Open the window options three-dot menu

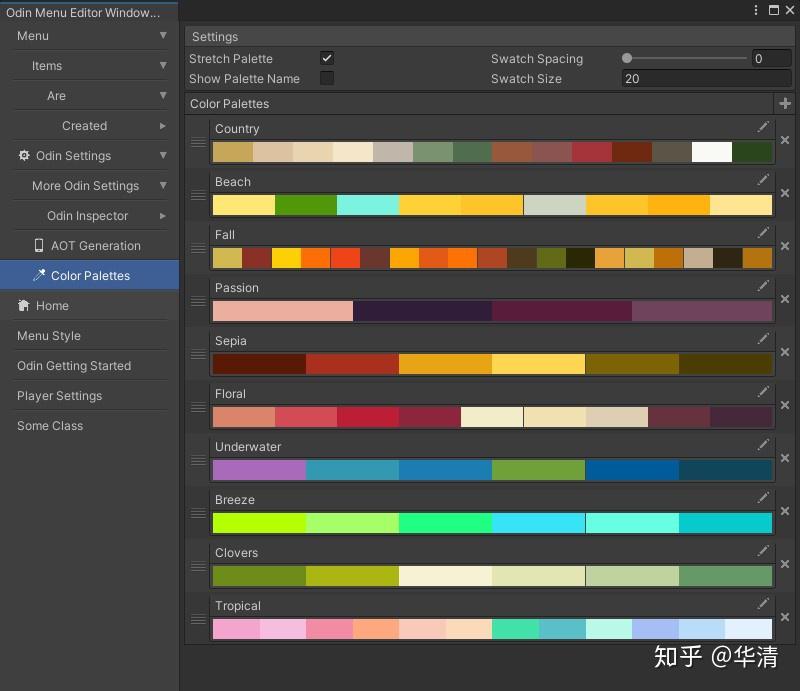click(x=756, y=9)
